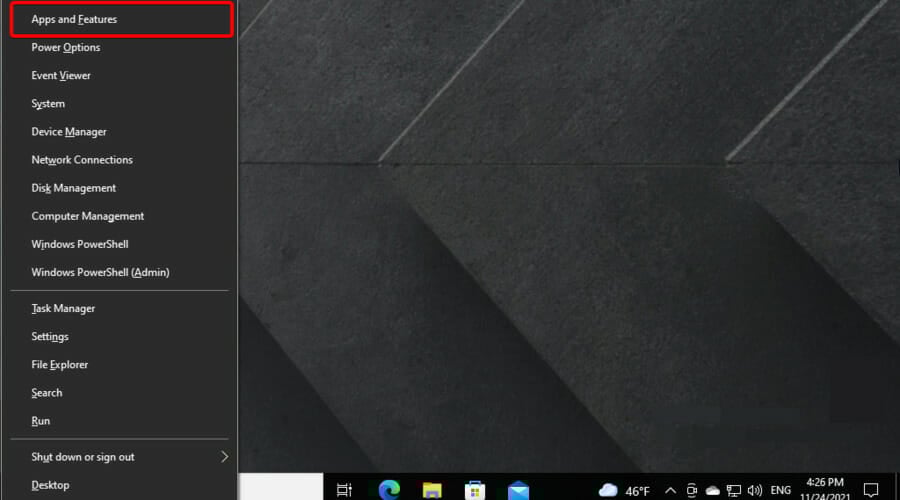Open clock showing 4:26 PM

tap(825, 489)
